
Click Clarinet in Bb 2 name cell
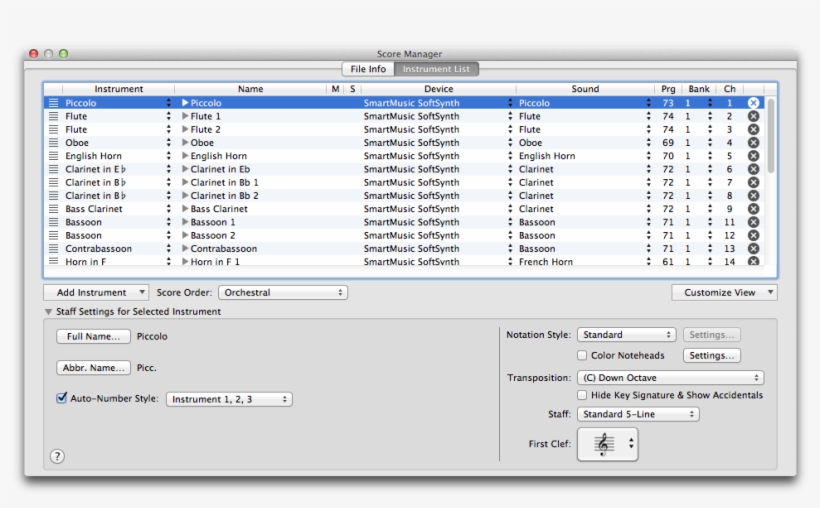[x=224, y=196]
